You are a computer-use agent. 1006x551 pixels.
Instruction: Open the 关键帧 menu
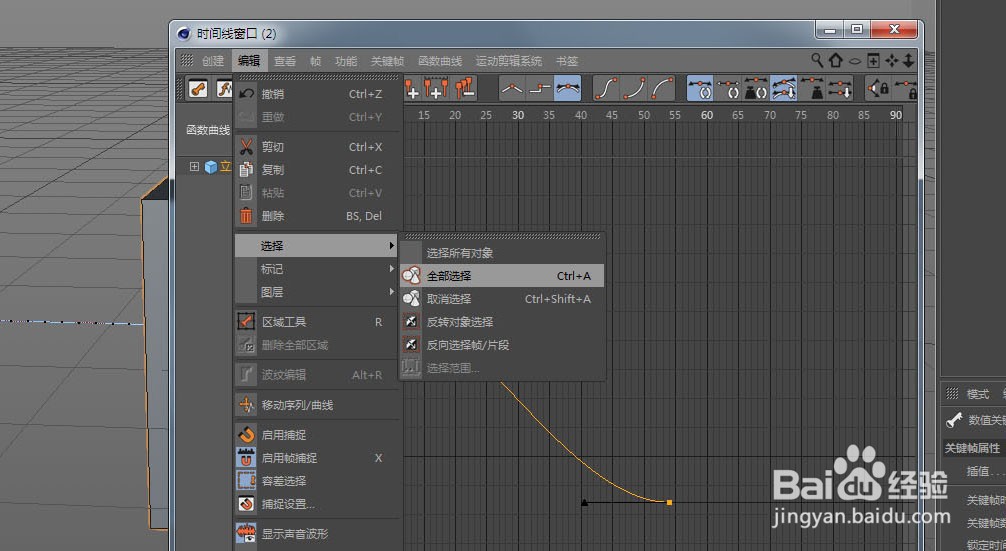[388, 61]
